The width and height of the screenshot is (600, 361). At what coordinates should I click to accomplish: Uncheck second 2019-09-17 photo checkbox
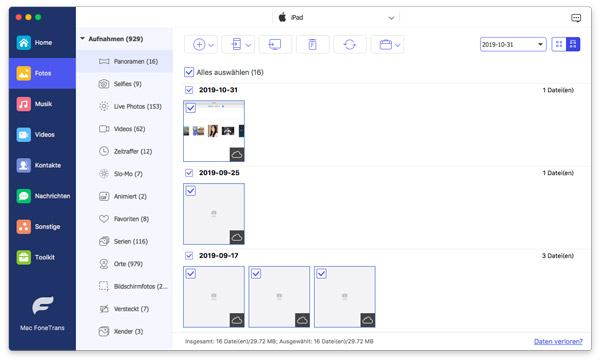256,274
